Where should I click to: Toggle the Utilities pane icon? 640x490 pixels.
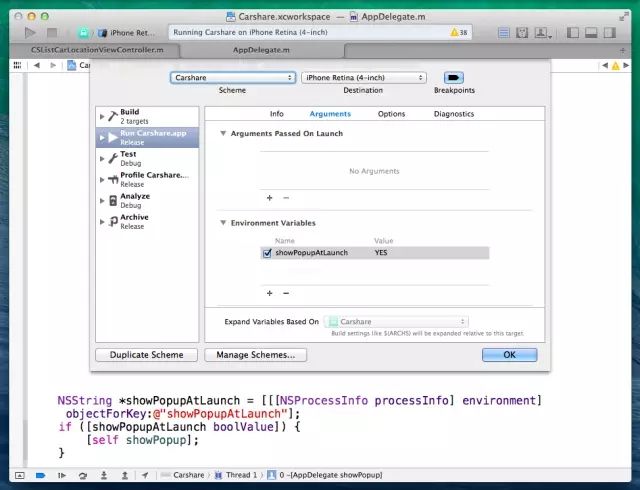pos(609,33)
